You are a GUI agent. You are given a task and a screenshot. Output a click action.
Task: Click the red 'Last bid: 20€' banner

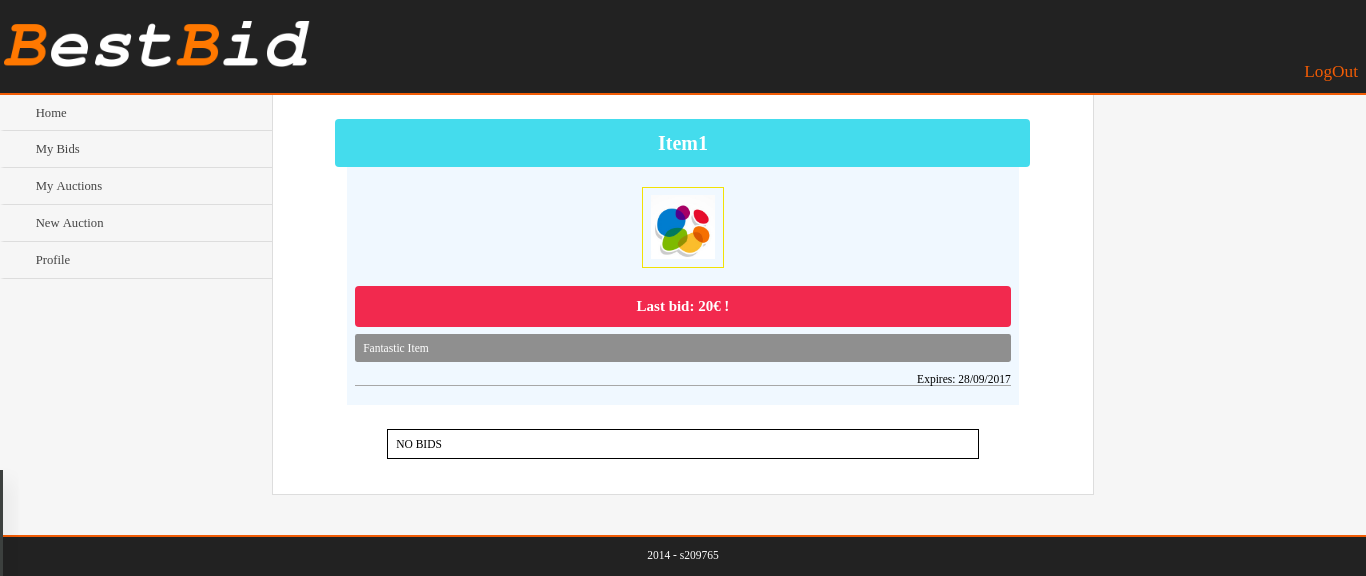pyautogui.click(x=682, y=306)
